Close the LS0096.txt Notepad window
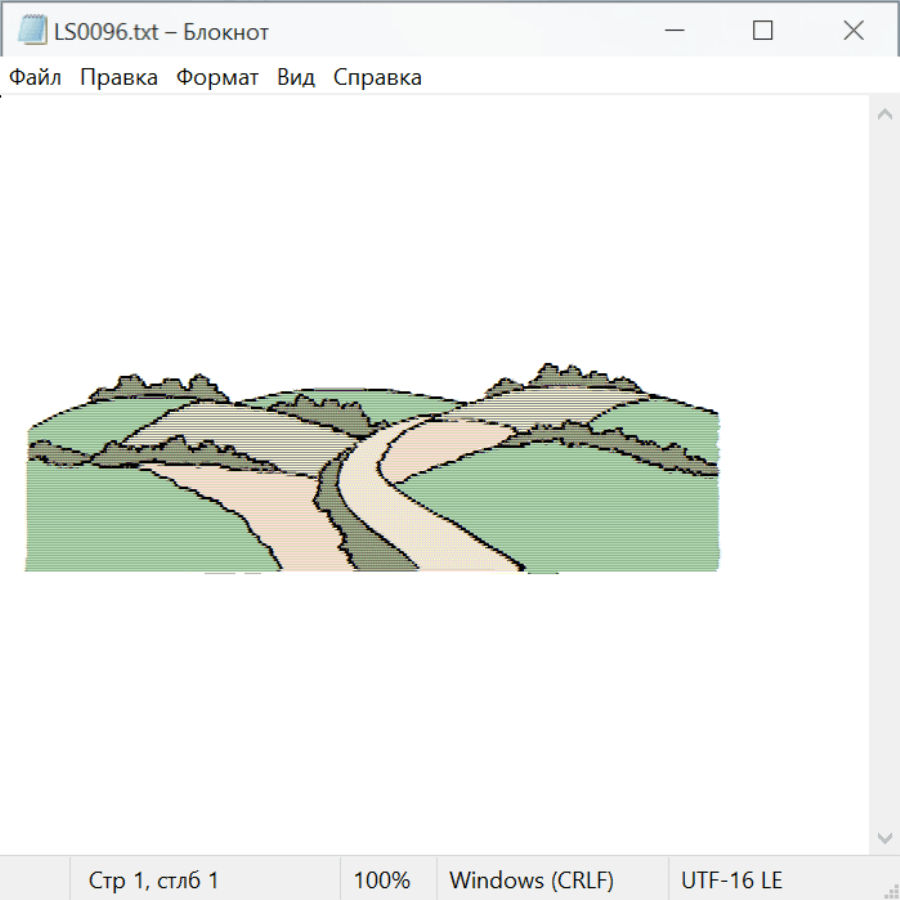The height and width of the screenshot is (900, 900). coord(853,31)
